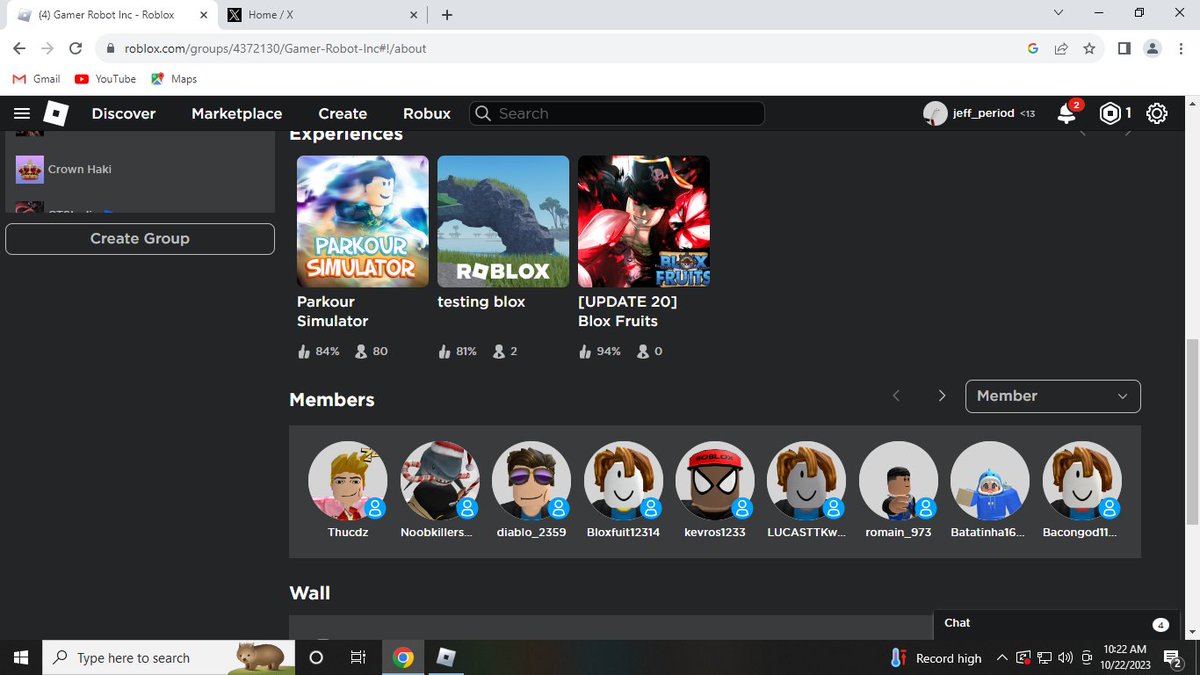The height and width of the screenshot is (675, 1200).
Task: Open a new browser tab
Action: pos(446,15)
